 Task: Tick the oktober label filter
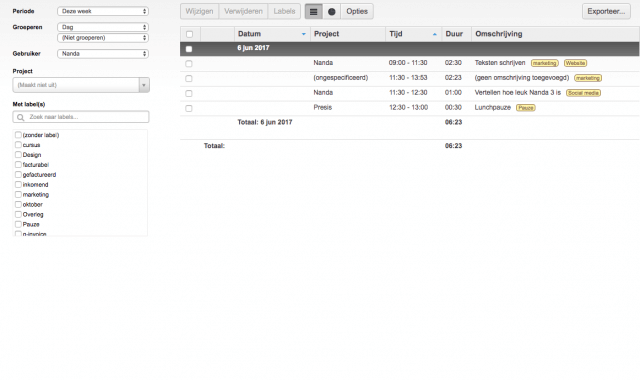[x=18, y=204]
